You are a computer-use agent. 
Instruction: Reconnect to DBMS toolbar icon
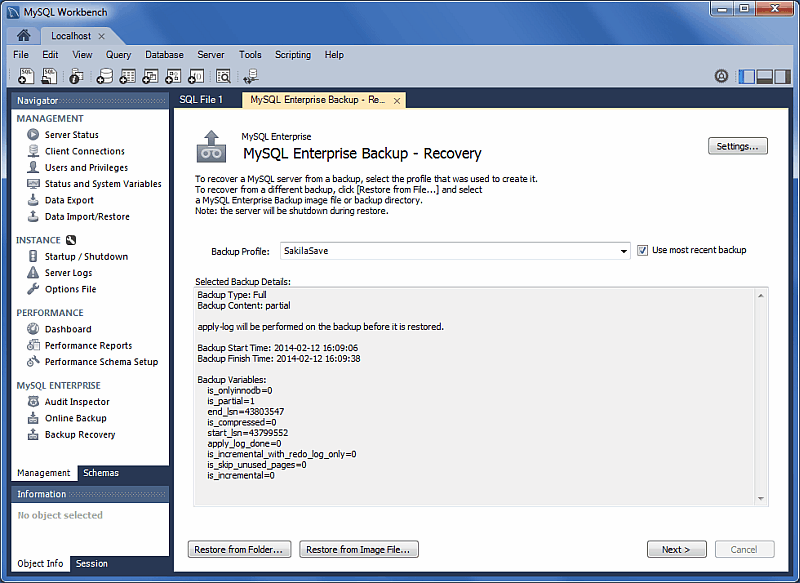click(x=251, y=76)
